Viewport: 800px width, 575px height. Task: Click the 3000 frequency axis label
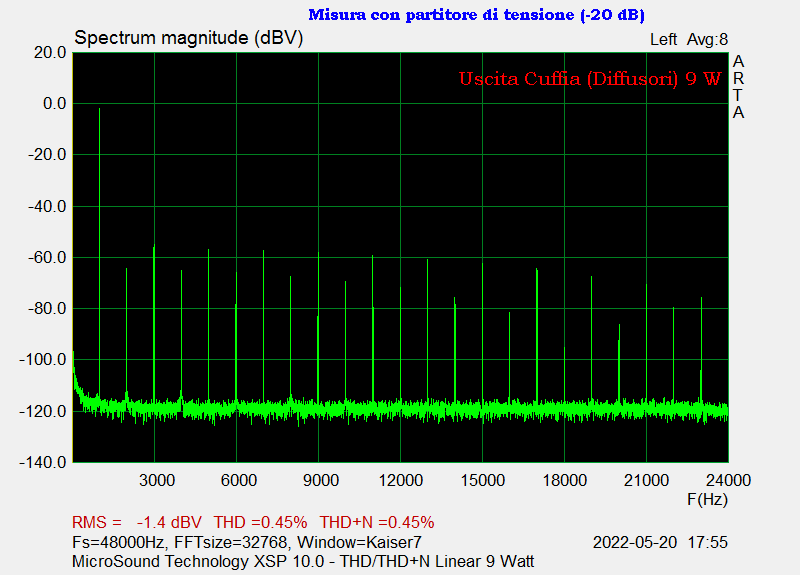157,480
